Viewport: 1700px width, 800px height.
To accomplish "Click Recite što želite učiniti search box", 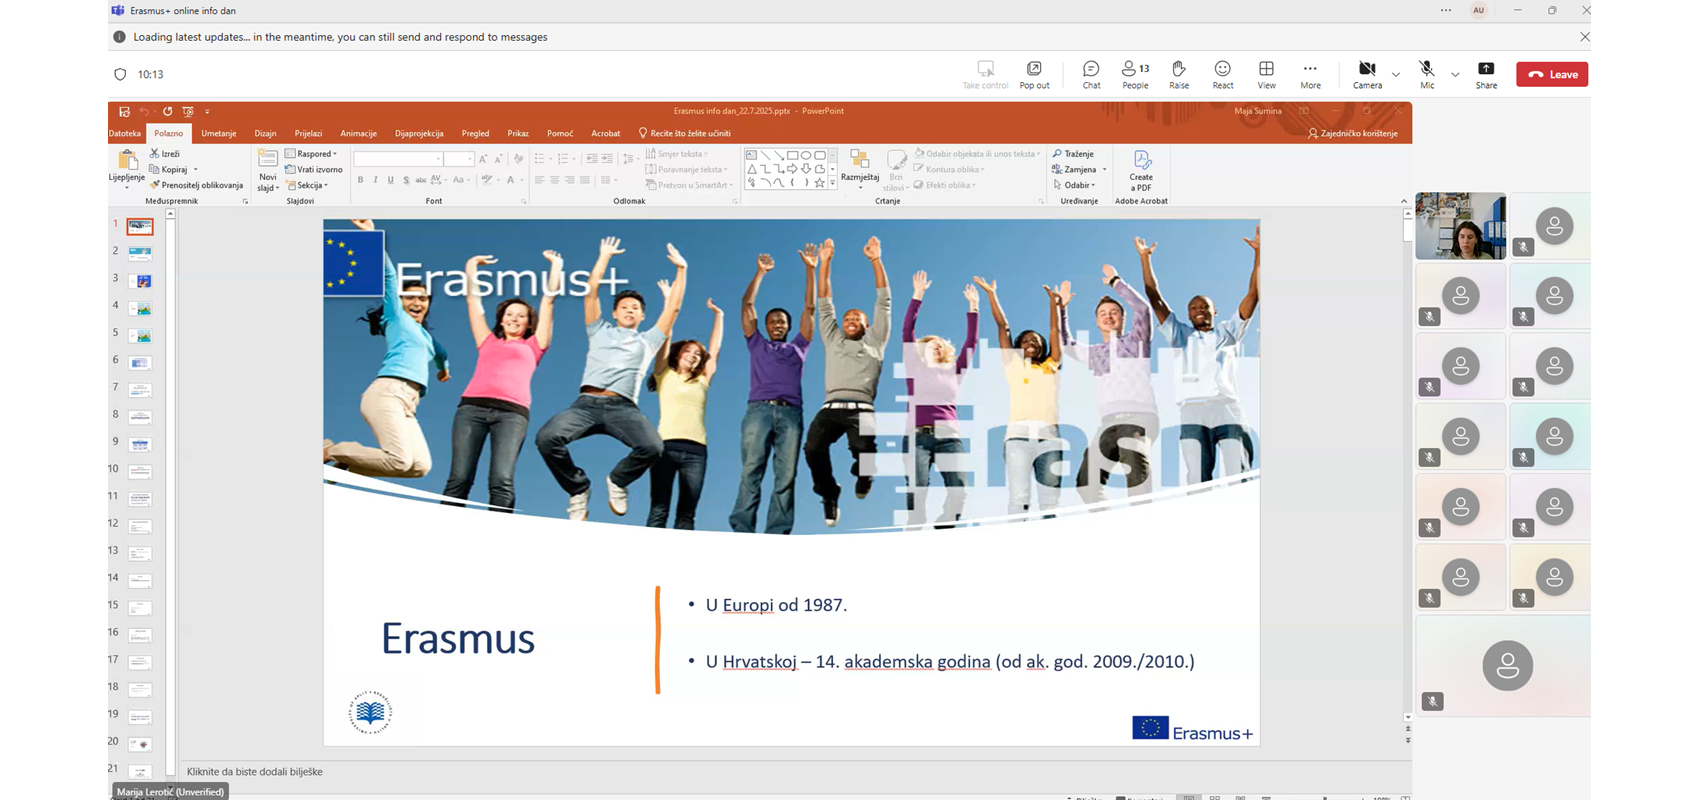I will point(685,133).
